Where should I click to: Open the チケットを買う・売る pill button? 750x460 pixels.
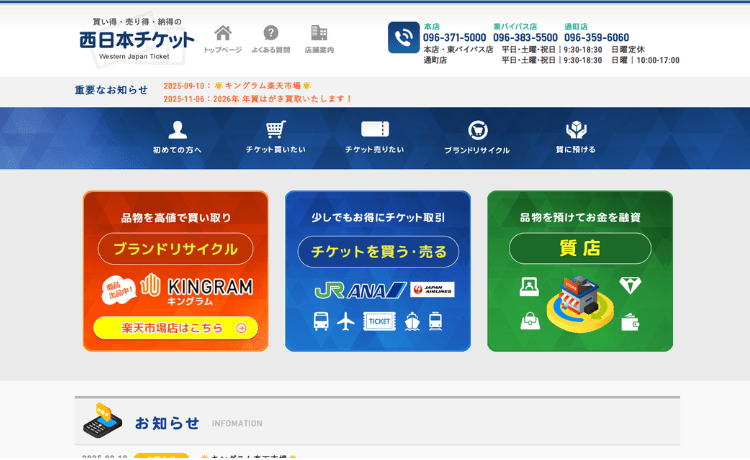378,252
